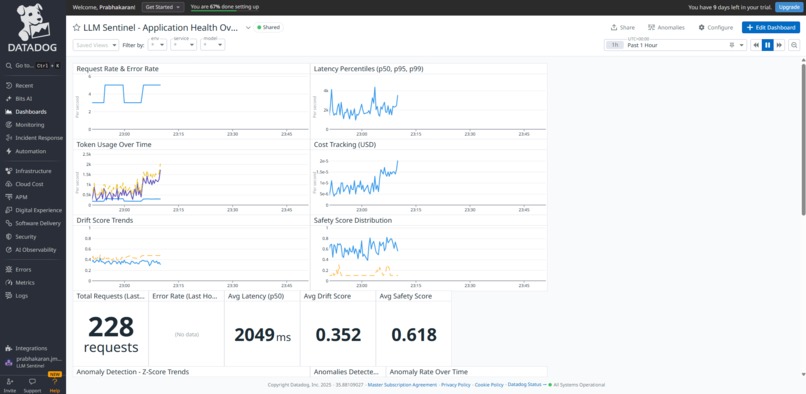The width and height of the screenshot is (806, 394).
Task: Click the 67% done setting up progress
Action: click(225, 7)
